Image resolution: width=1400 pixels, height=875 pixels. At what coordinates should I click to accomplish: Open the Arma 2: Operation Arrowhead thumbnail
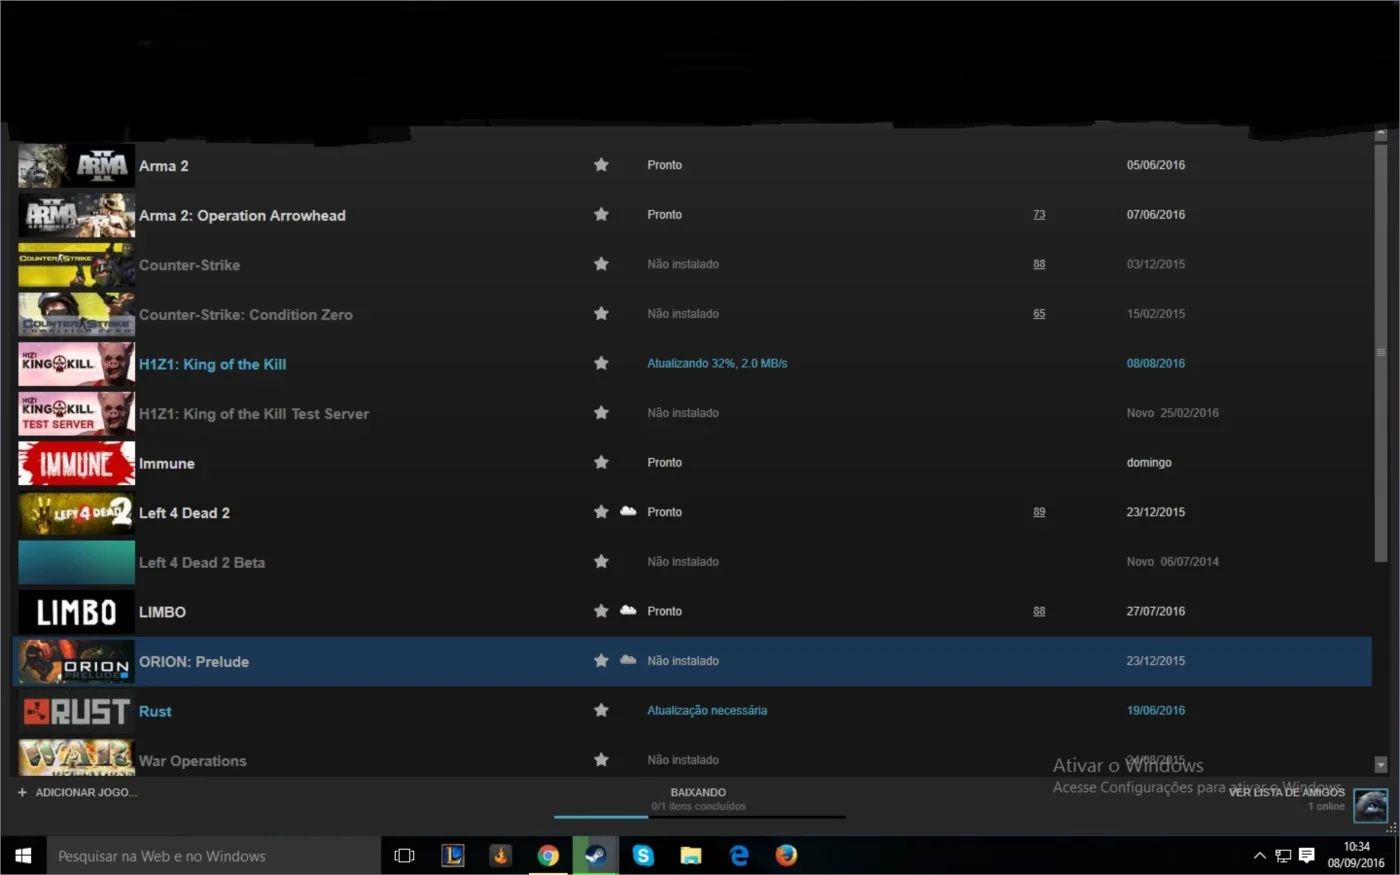[76, 215]
